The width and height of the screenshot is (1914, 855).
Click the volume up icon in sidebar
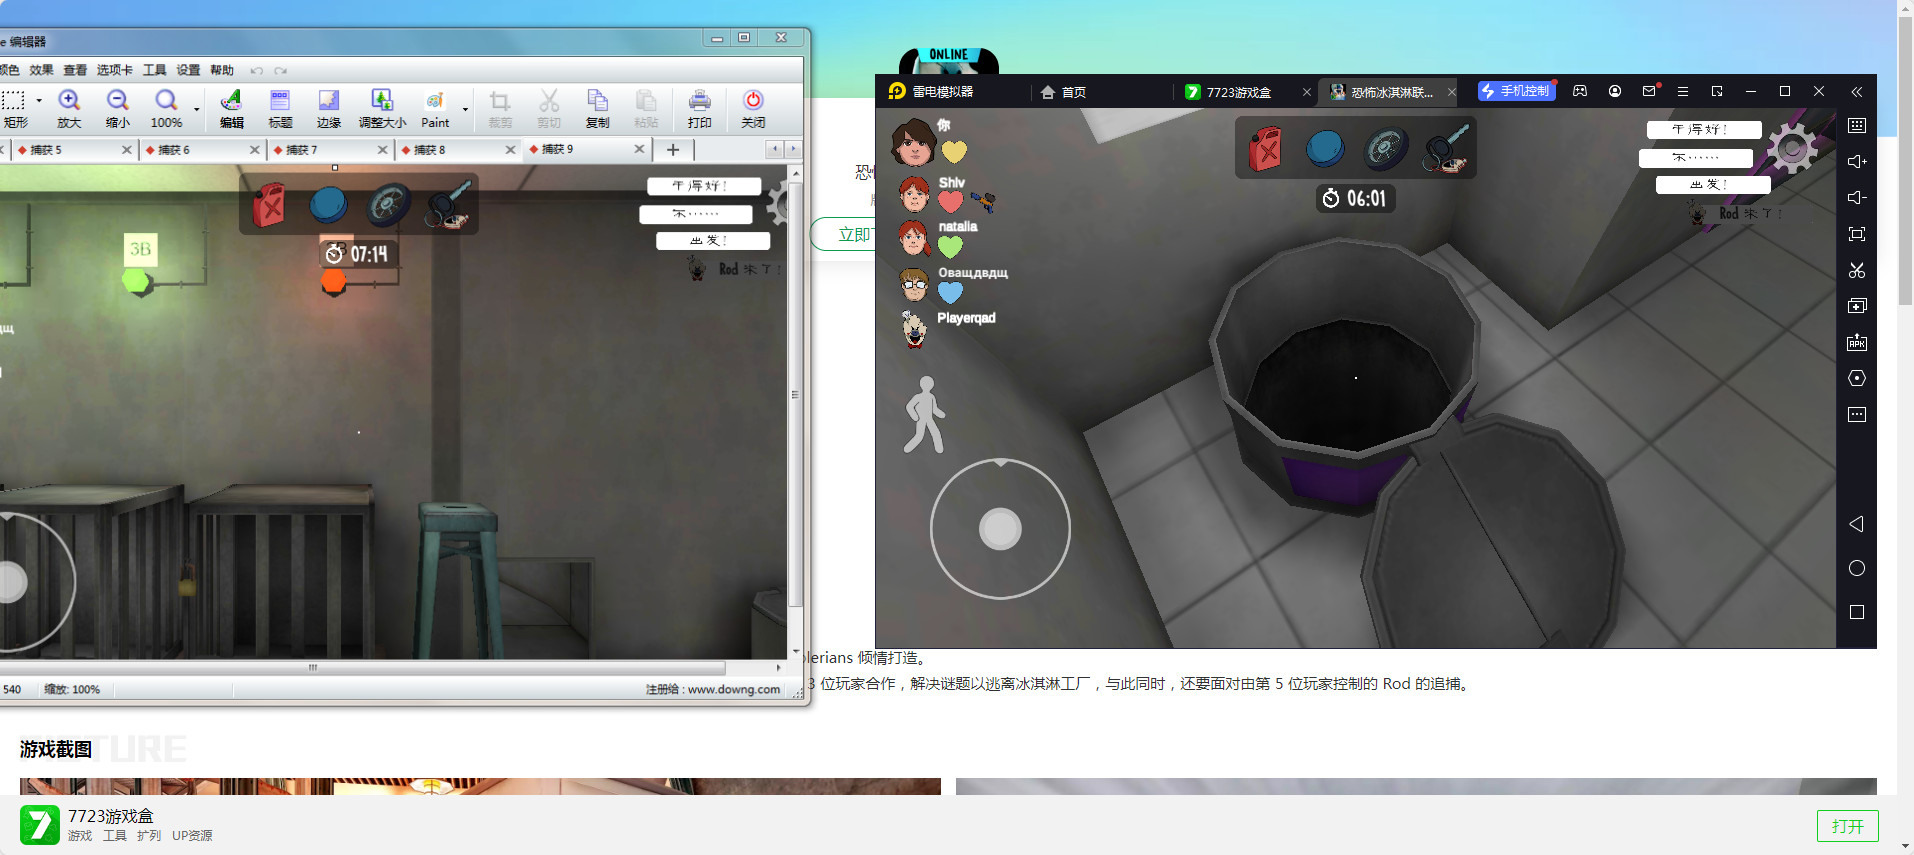1857,161
